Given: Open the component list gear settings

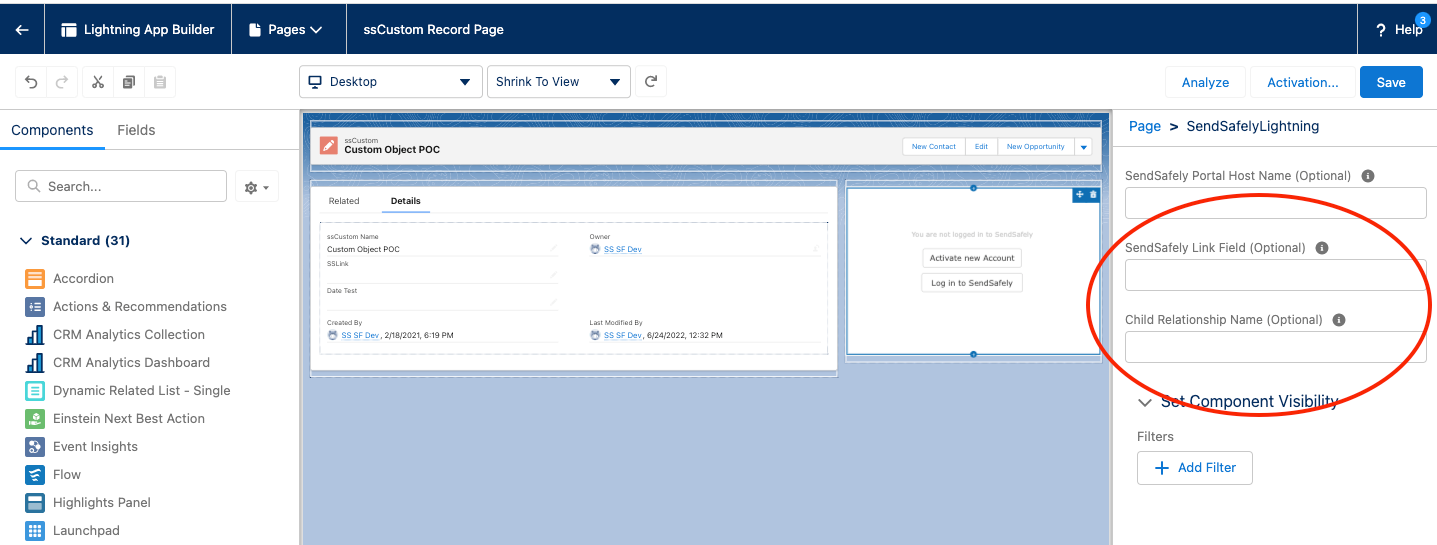Looking at the screenshot, I should (257, 187).
